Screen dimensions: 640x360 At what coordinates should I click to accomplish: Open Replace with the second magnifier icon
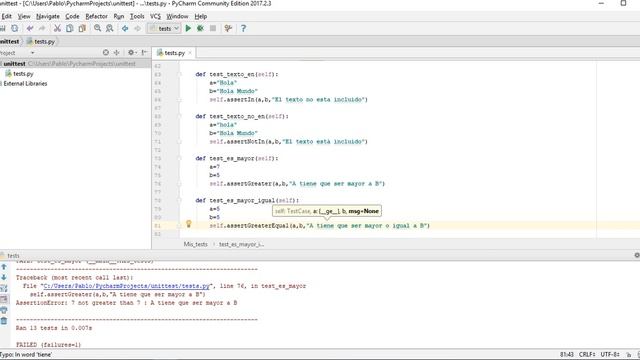pos(110,29)
